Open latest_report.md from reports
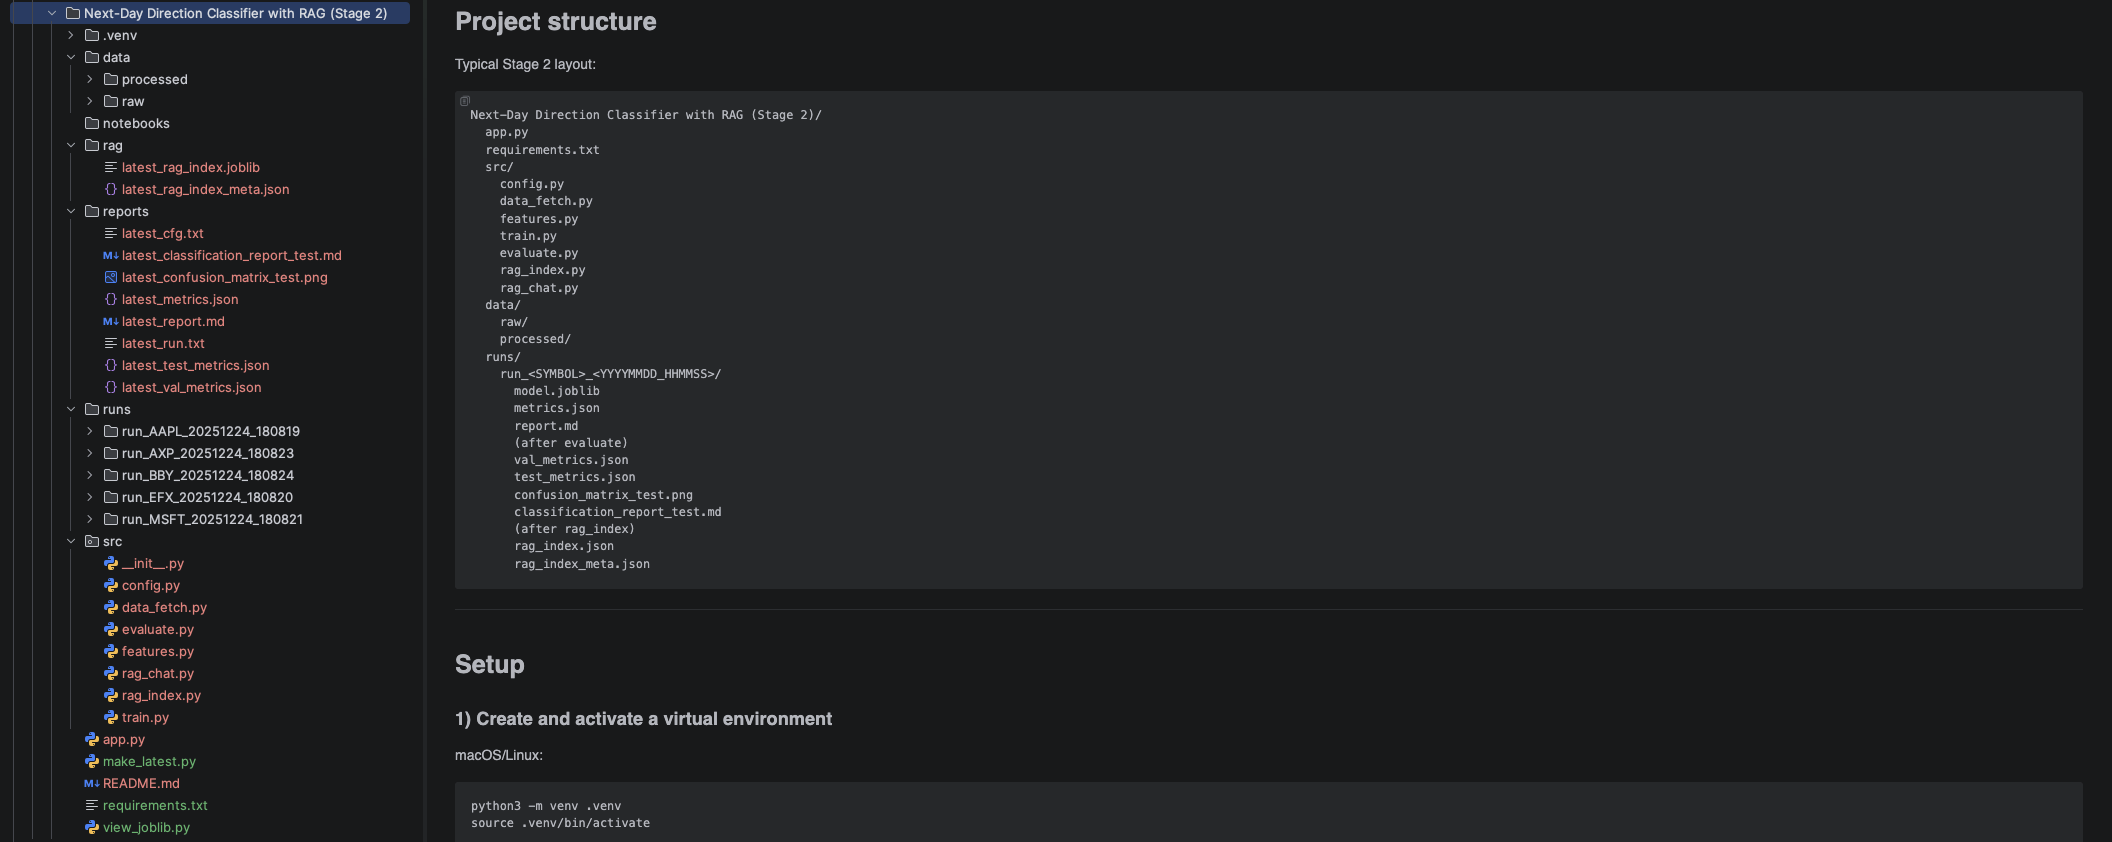This screenshot has width=2112, height=842. click(x=173, y=322)
